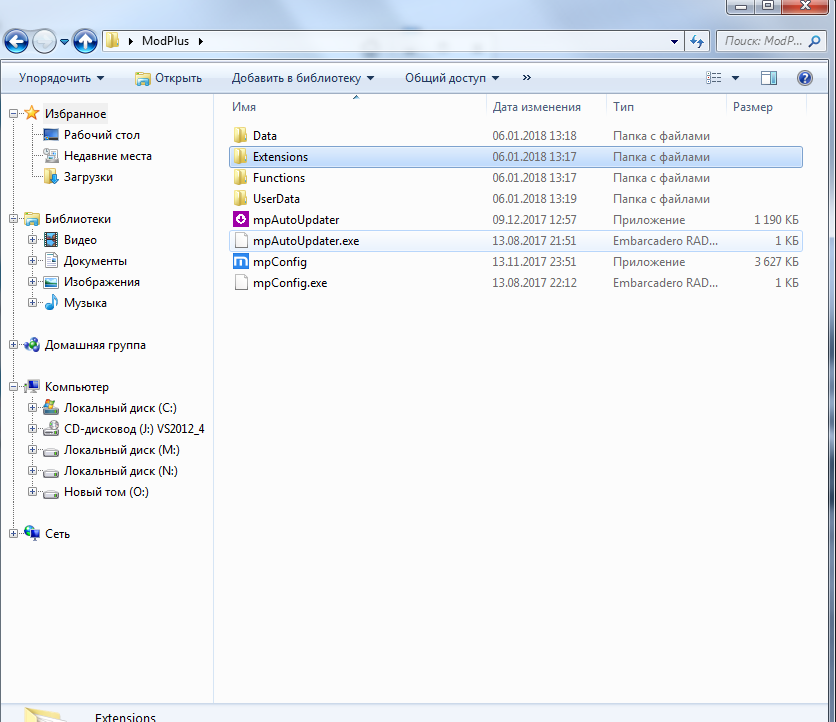Viewport: 836px width, 722px height.
Task: Select the Data folder icon
Action: [240, 135]
